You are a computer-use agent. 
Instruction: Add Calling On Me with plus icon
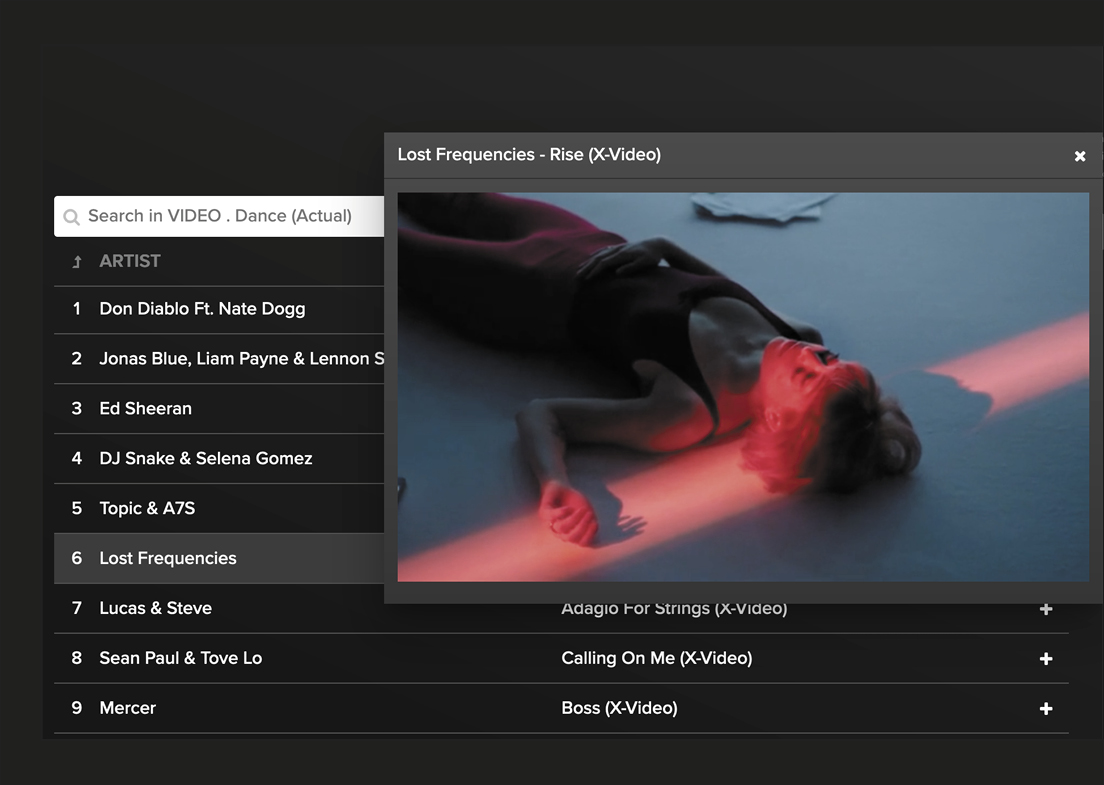click(1046, 659)
